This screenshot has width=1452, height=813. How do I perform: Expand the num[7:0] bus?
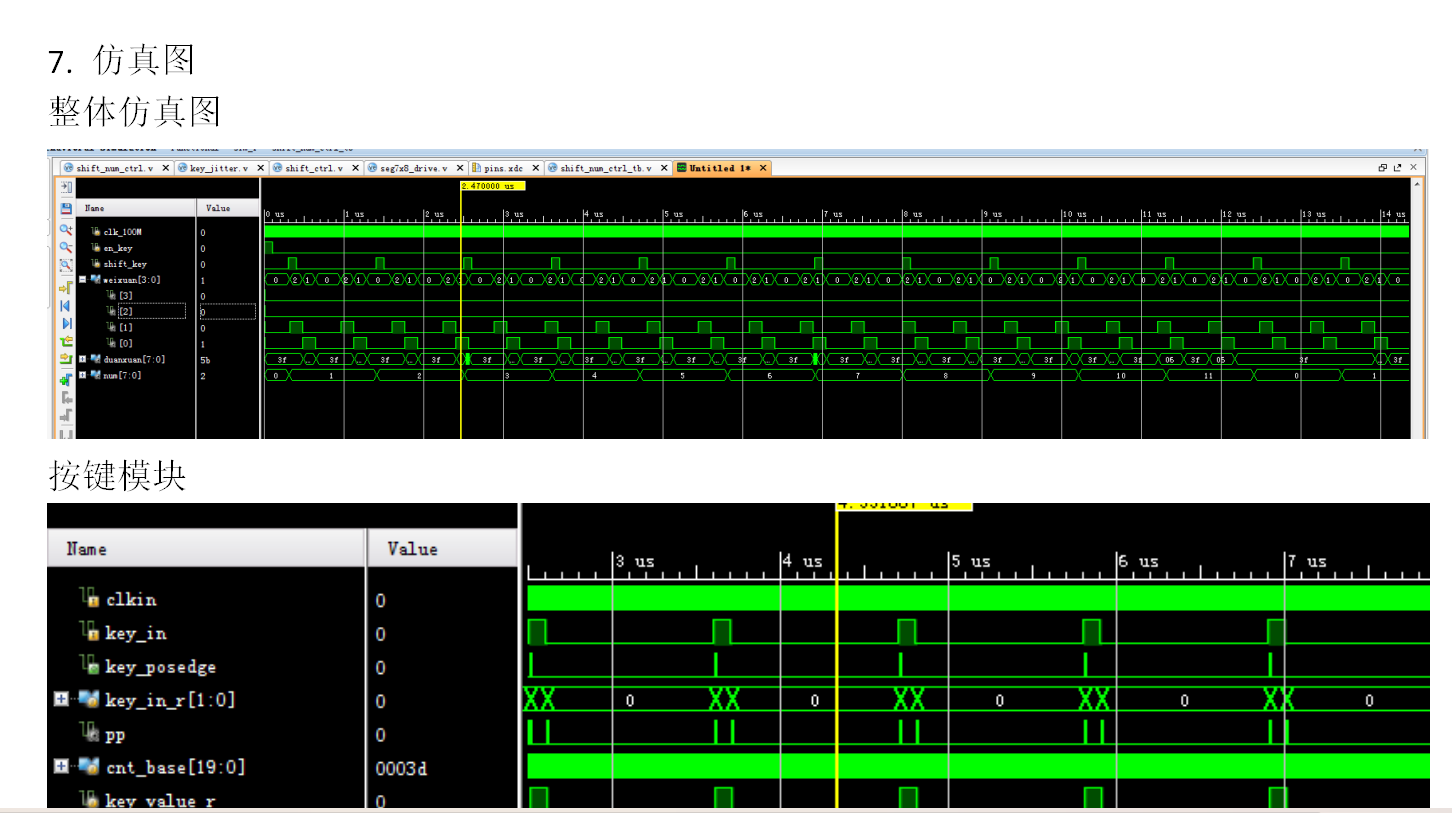83,375
